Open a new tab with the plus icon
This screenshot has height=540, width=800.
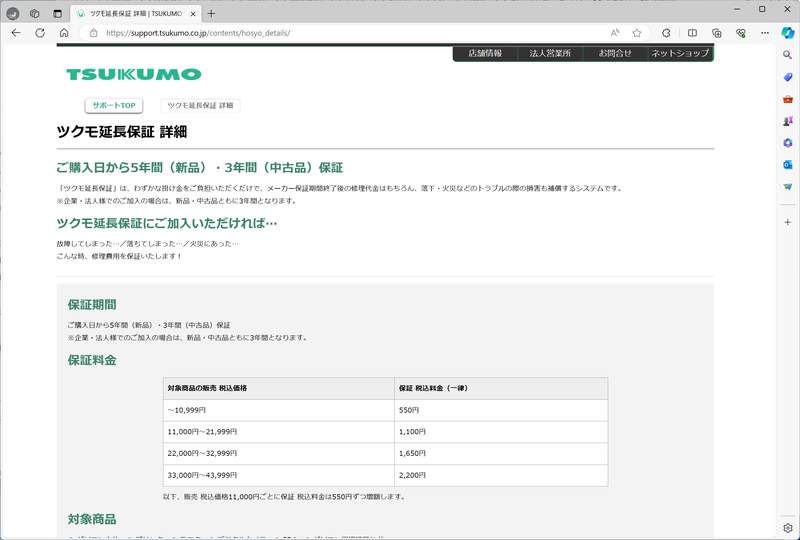coord(211,14)
